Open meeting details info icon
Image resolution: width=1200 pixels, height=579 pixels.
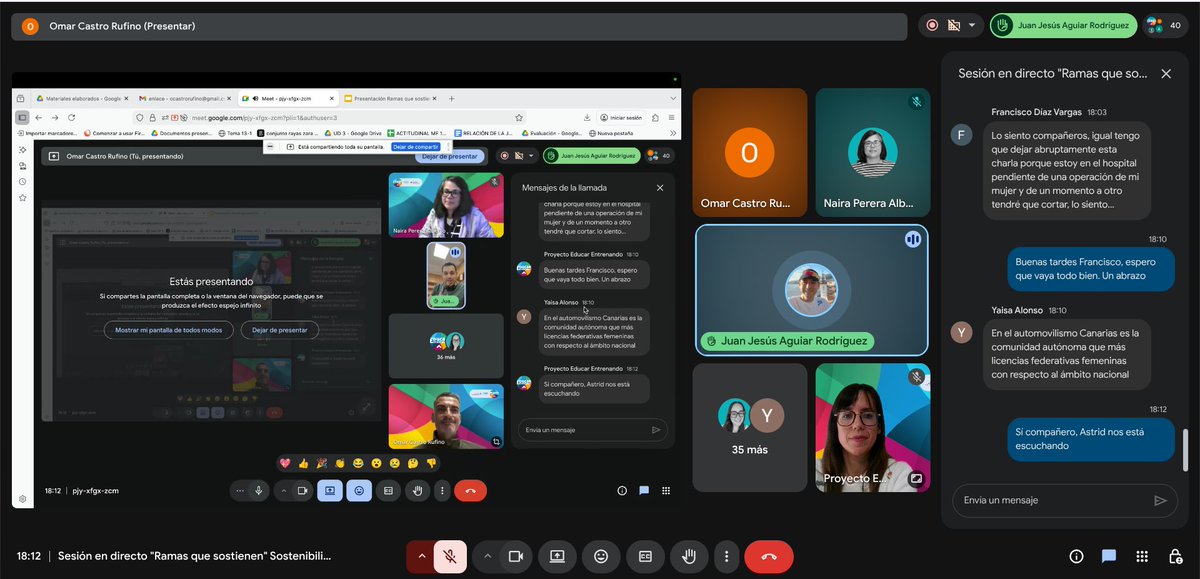pyautogui.click(x=1076, y=556)
